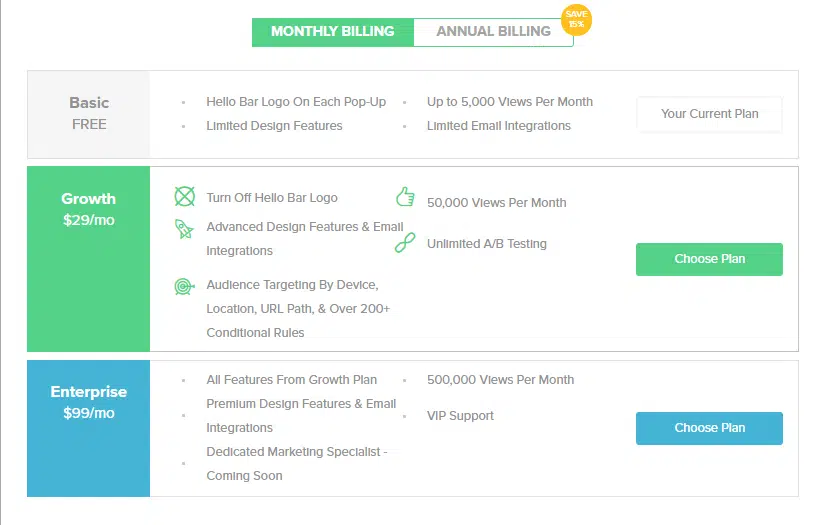Click the thumbs-up icon beside 50,000 Views

[x=405, y=197]
